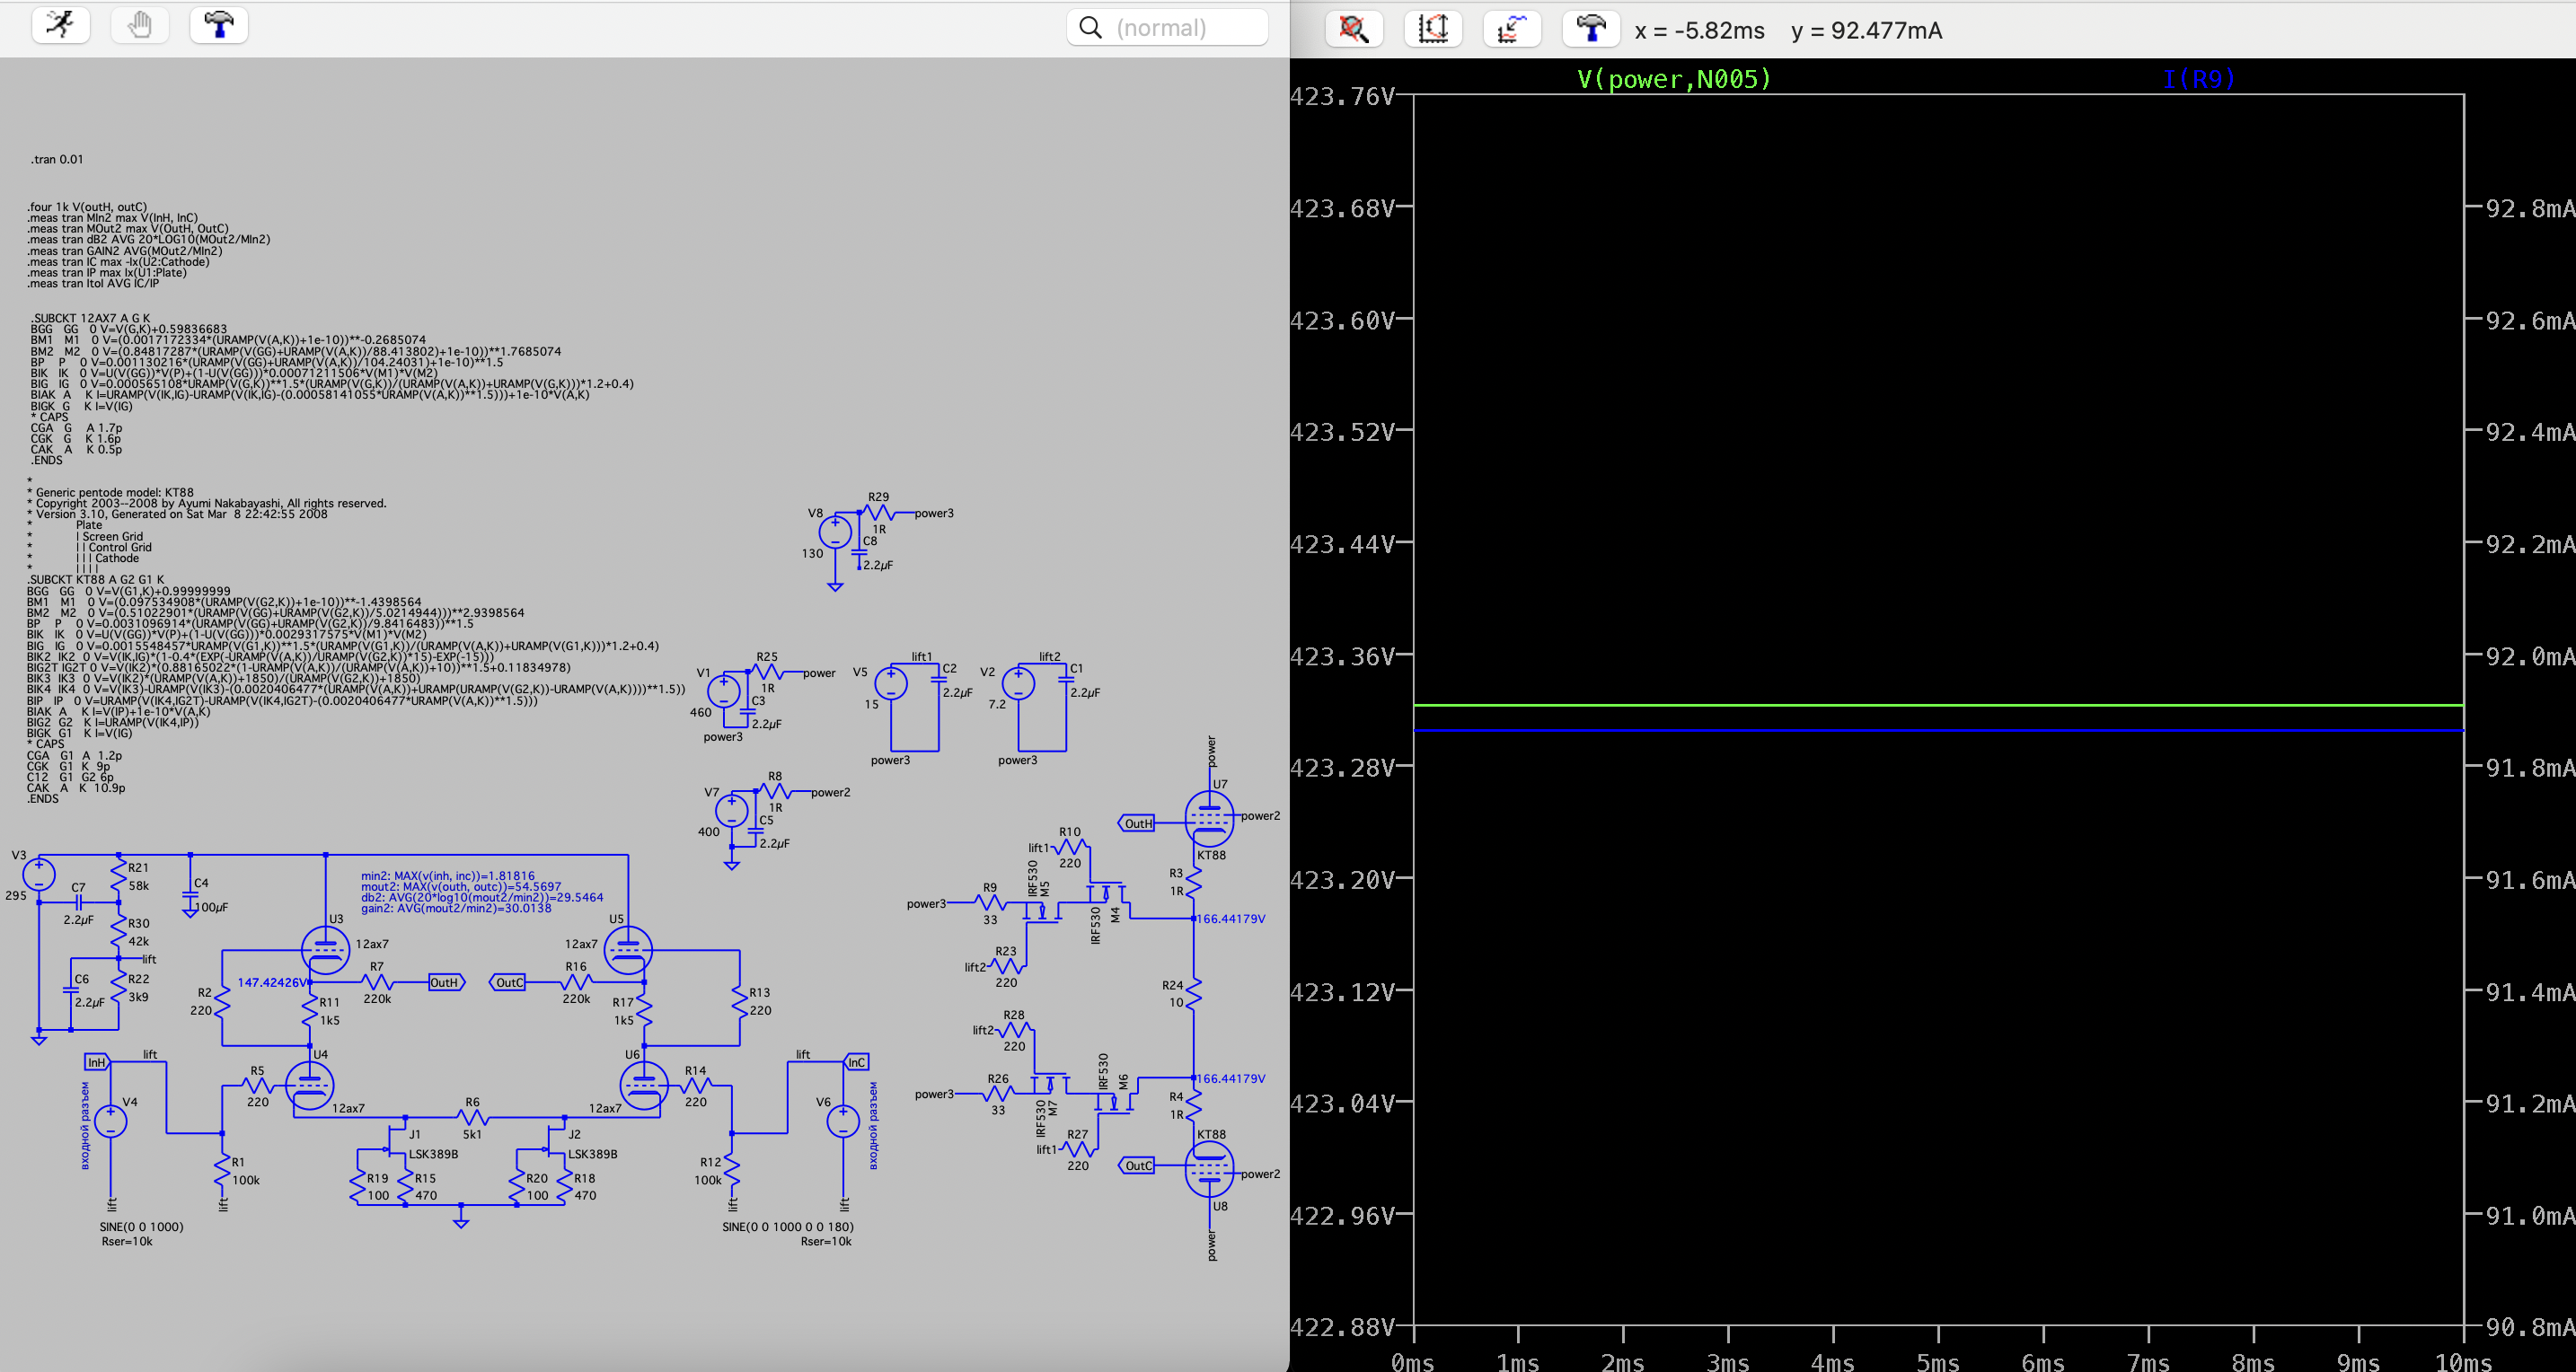Open hammer settings in waveform toolbar
Screen dimensions: 2576x1372
[1590, 28]
